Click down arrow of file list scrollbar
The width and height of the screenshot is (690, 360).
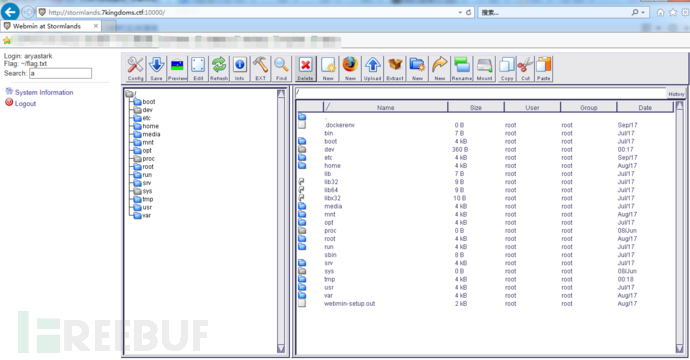point(680,349)
